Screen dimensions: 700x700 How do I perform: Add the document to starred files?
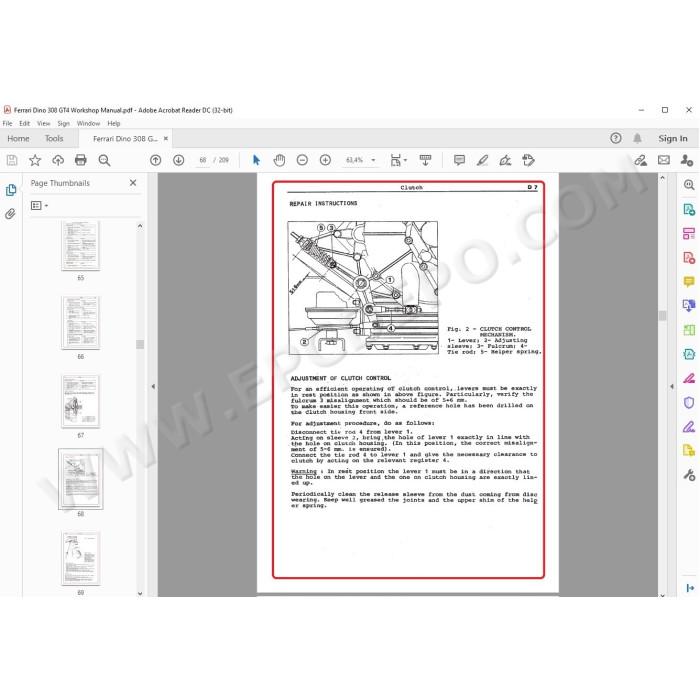pos(35,160)
